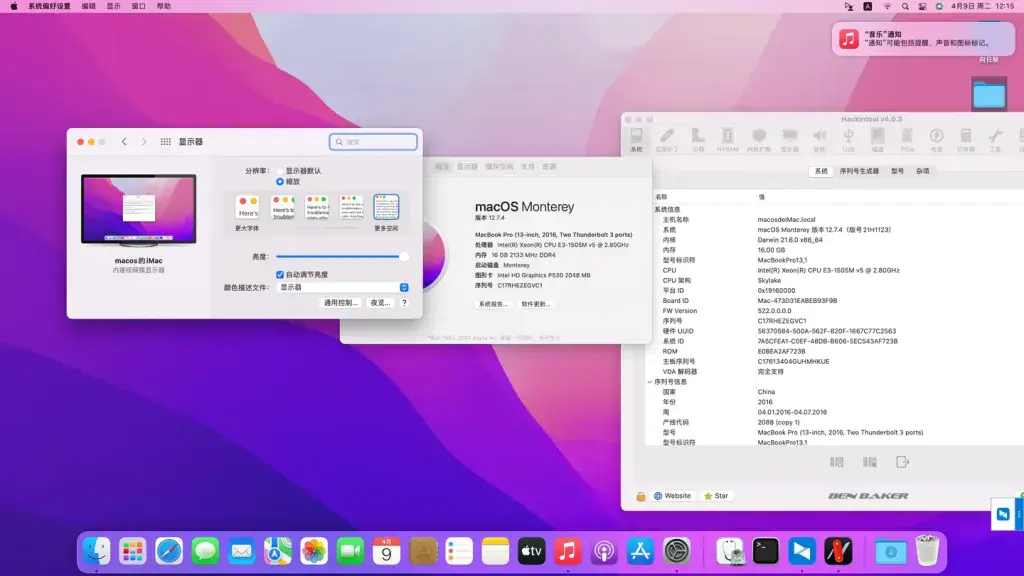
Task: Open the Apple menu
Action: pyautogui.click(x=14, y=7)
